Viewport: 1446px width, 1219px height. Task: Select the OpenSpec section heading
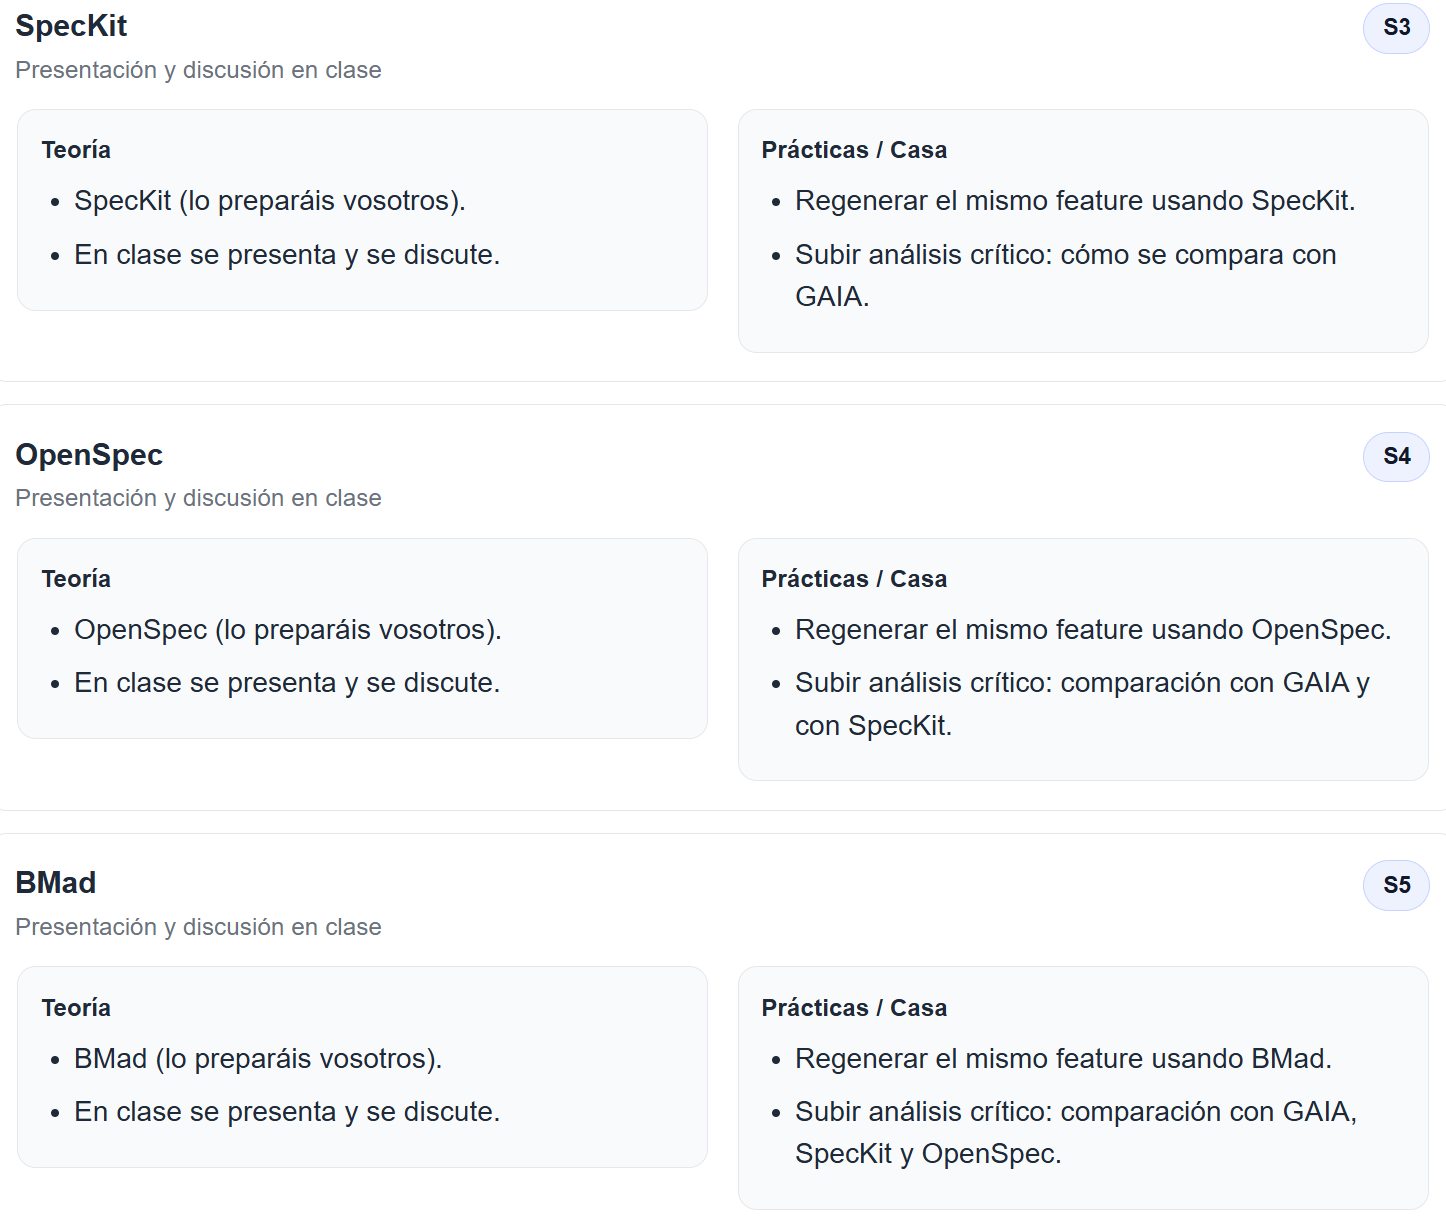(x=89, y=455)
